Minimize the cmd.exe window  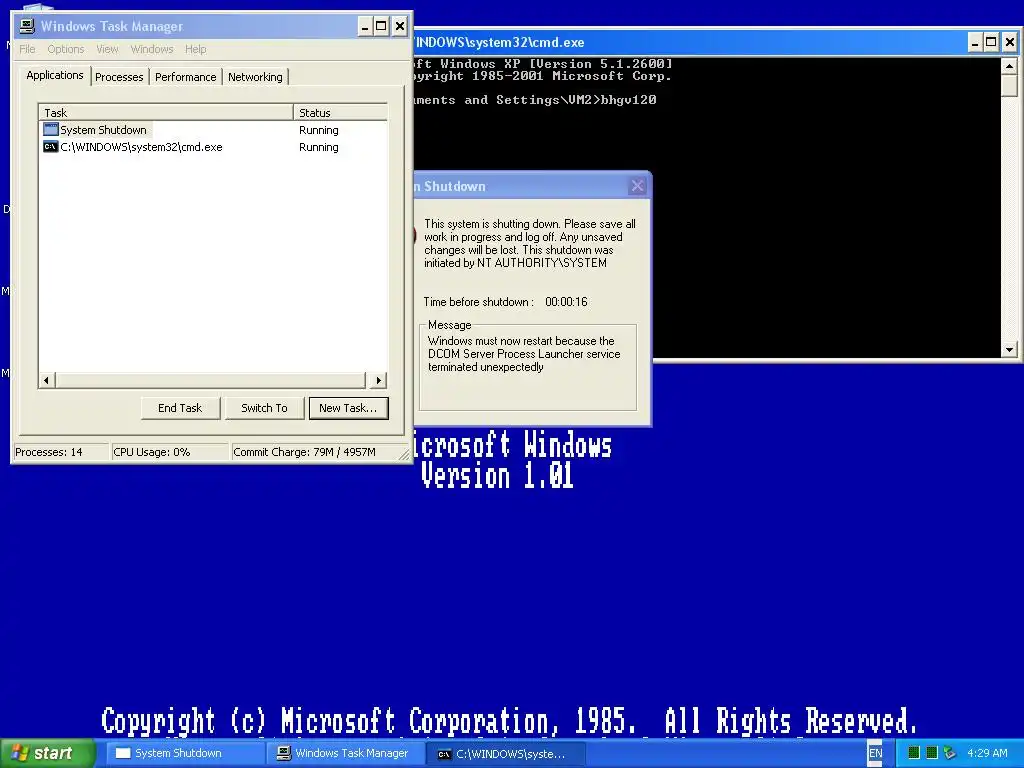click(974, 42)
